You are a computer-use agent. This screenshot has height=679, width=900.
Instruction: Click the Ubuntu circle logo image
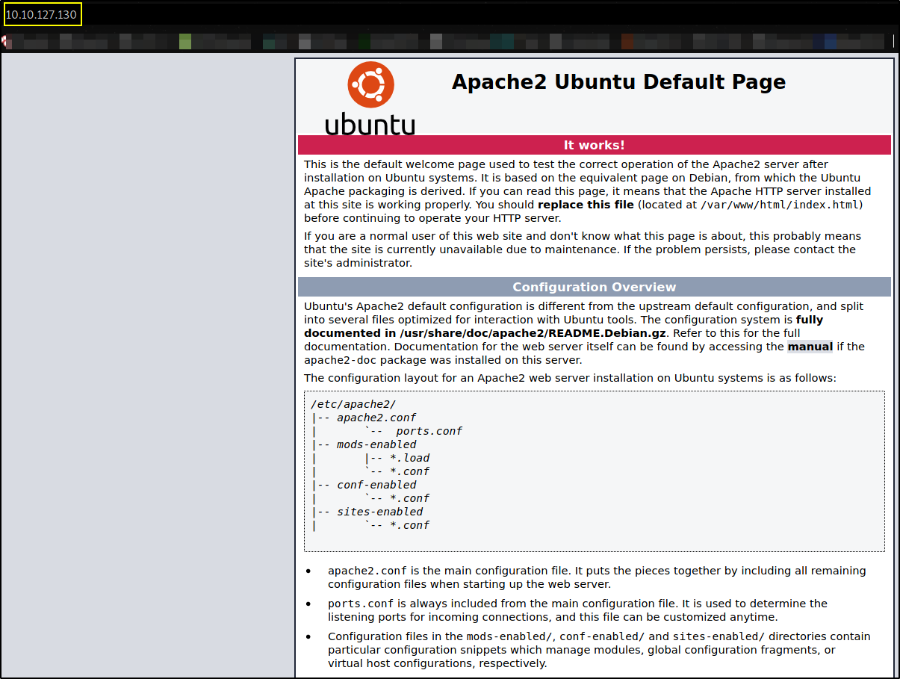pyautogui.click(x=371, y=84)
